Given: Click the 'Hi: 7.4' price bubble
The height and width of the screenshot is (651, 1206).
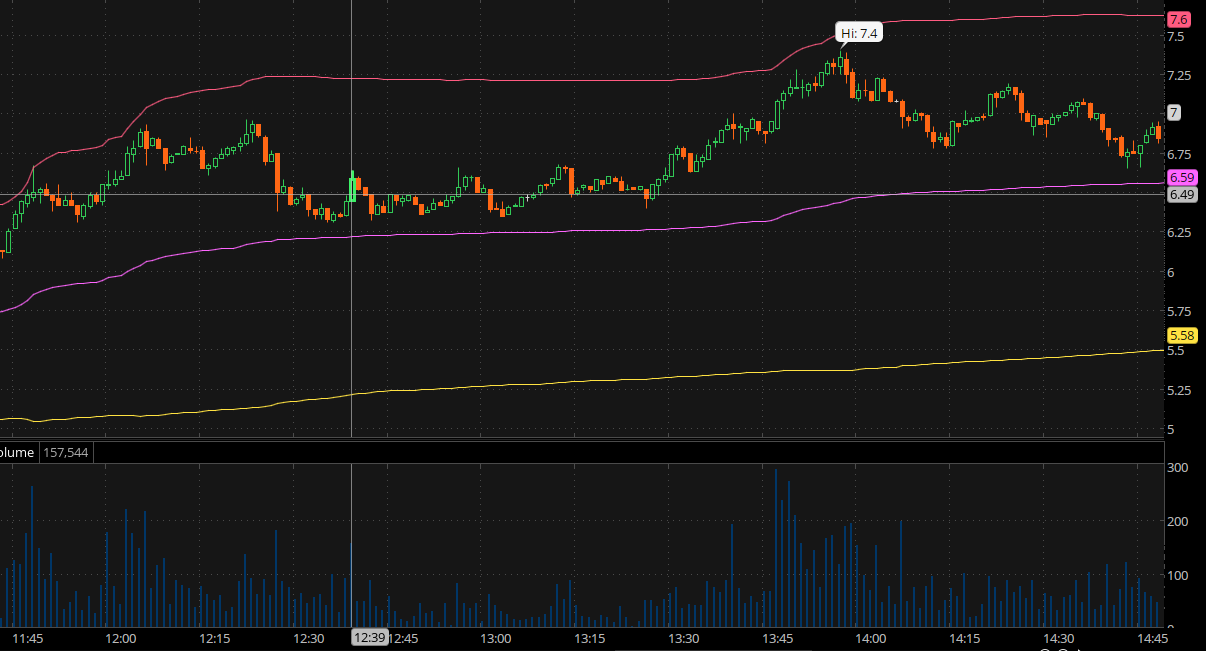Looking at the screenshot, I should point(859,33).
